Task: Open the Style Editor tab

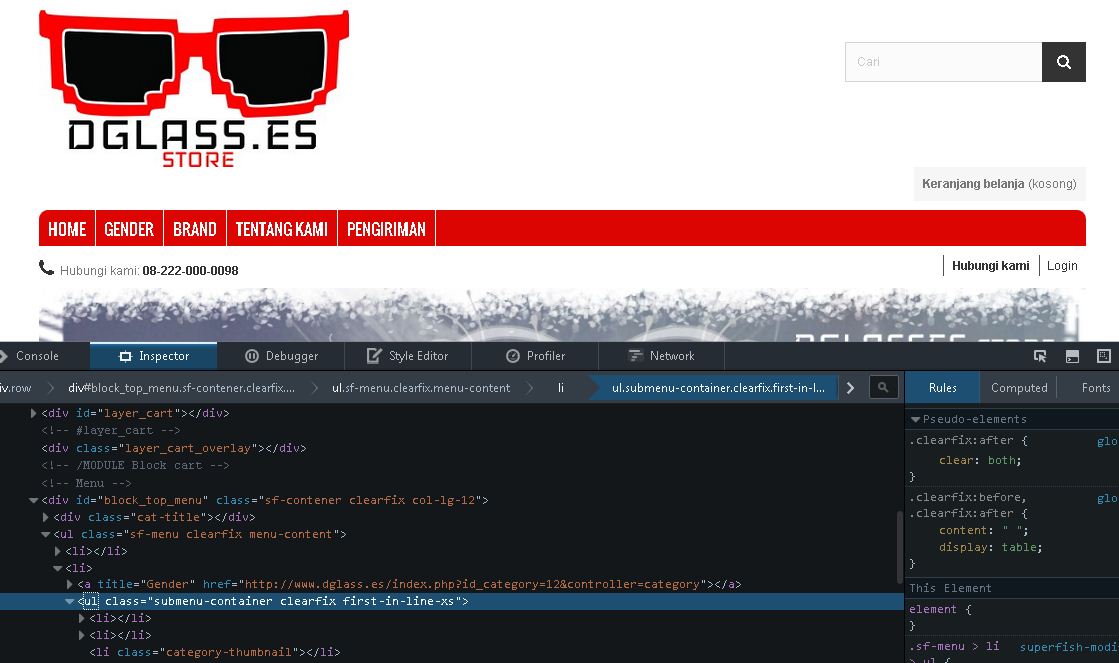Action: [407, 356]
